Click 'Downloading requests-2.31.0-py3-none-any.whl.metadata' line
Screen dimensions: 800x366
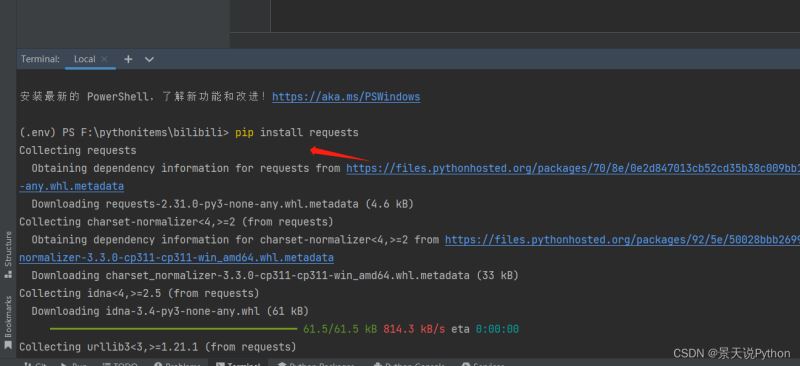click(x=222, y=204)
